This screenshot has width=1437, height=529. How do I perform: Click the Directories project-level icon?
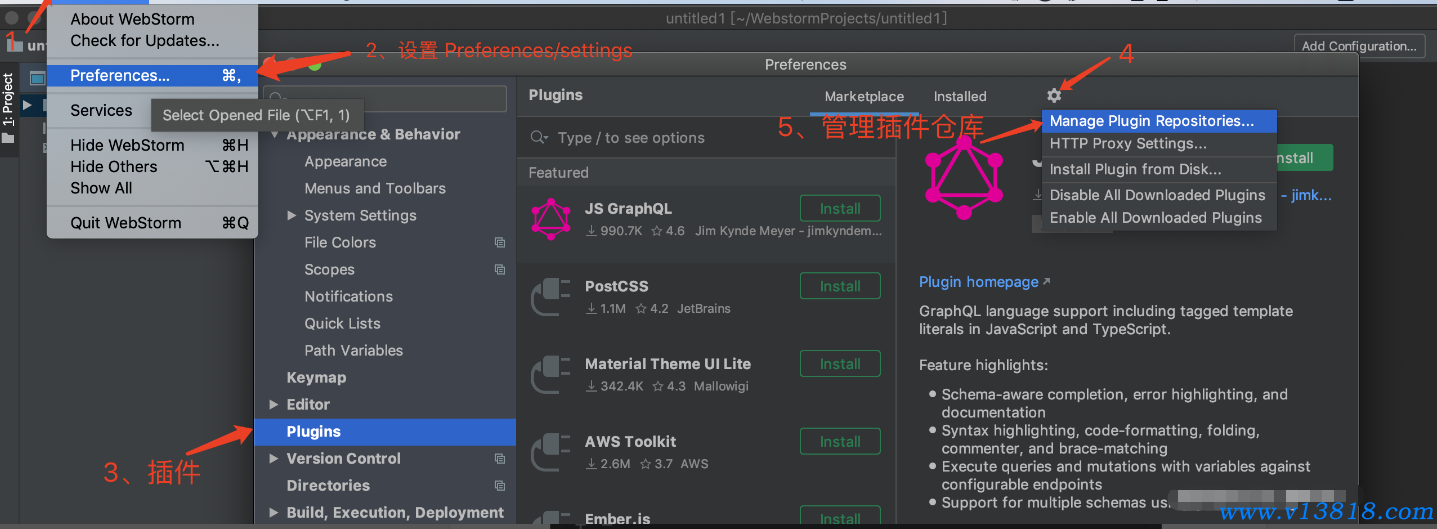click(x=500, y=486)
